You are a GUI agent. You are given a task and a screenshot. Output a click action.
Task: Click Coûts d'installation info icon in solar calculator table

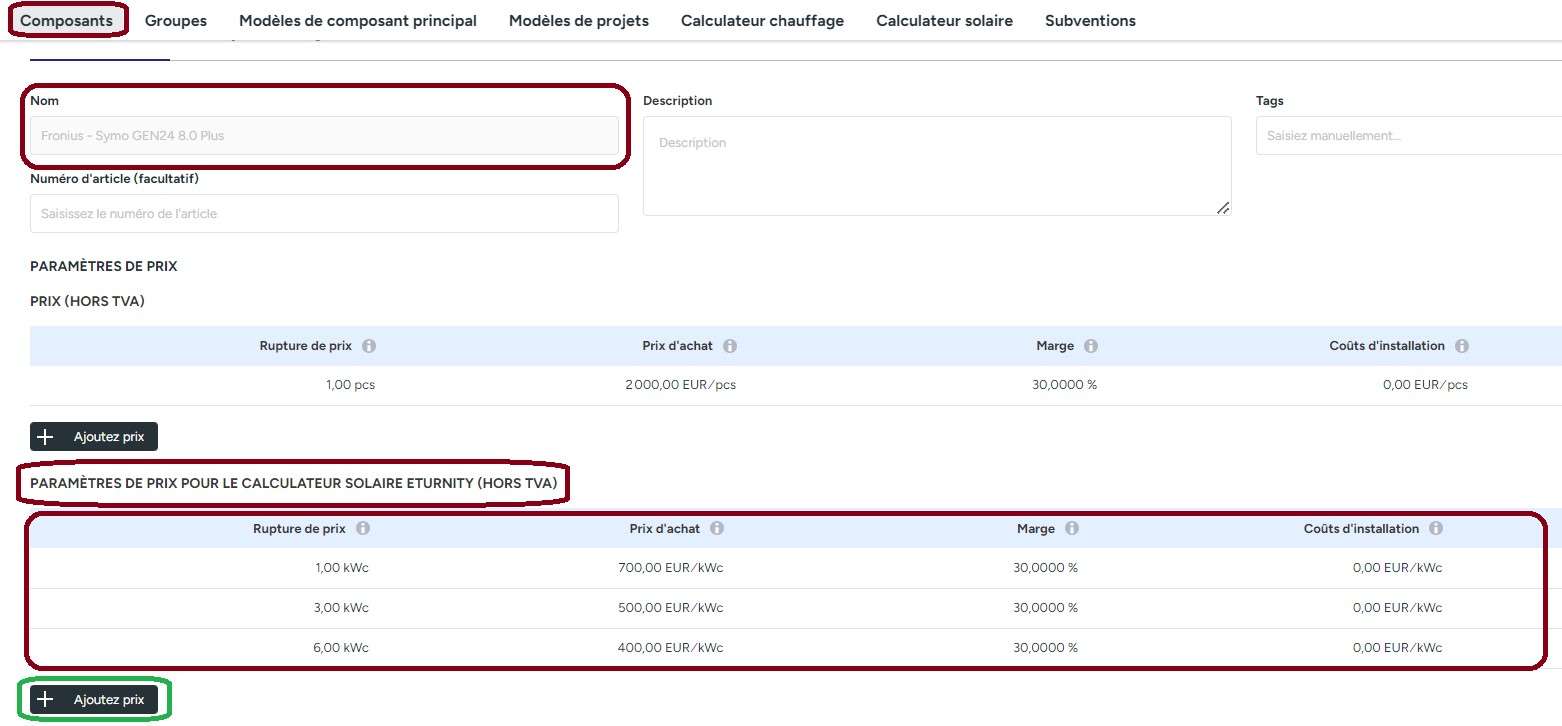pyautogui.click(x=1436, y=528)
